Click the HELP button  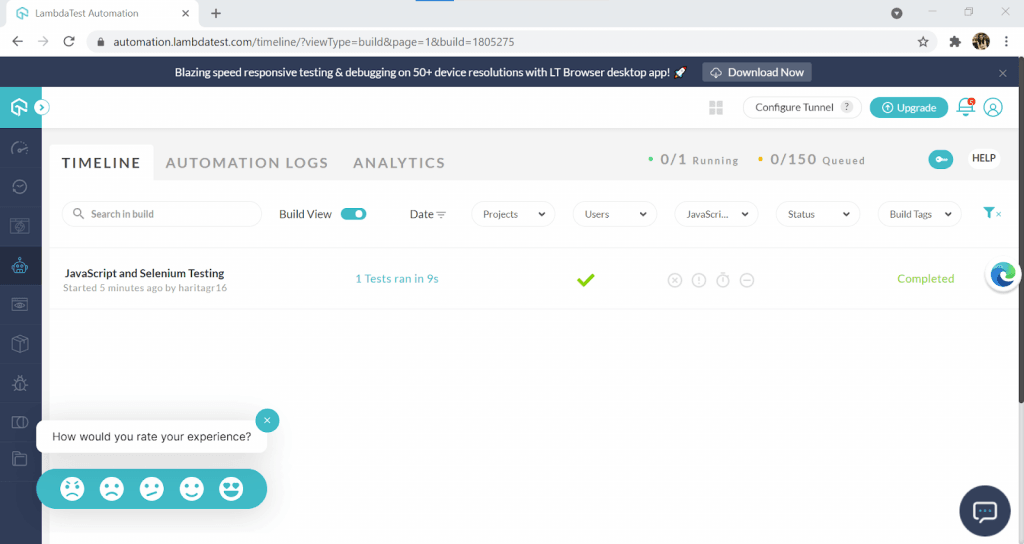984,159
